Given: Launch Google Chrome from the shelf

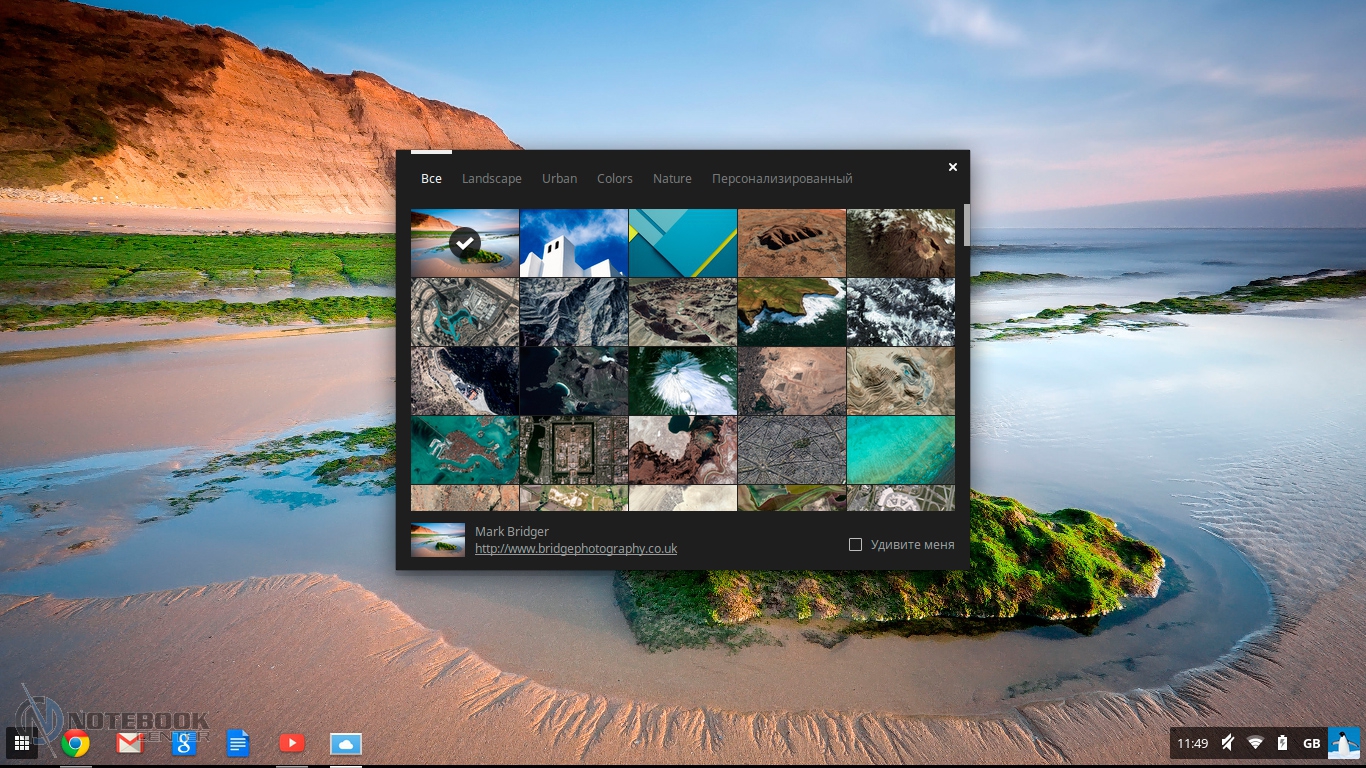Looking at the screenshot, I should pyautogui.click(x=75, y=743).
